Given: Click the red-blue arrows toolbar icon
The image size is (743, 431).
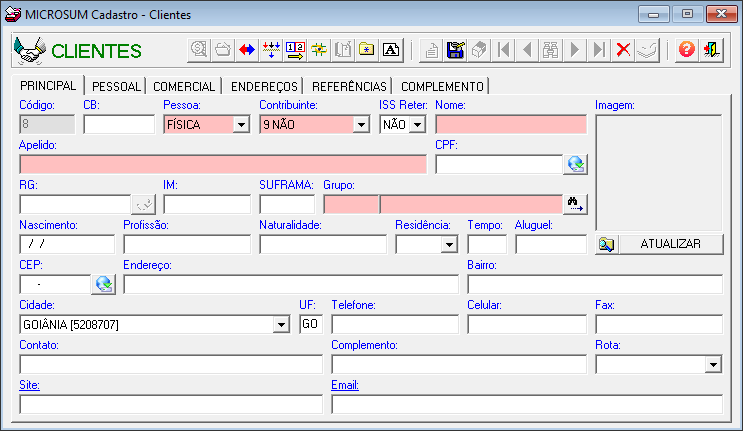Looking at the screenshot, I should click(247, 50).
